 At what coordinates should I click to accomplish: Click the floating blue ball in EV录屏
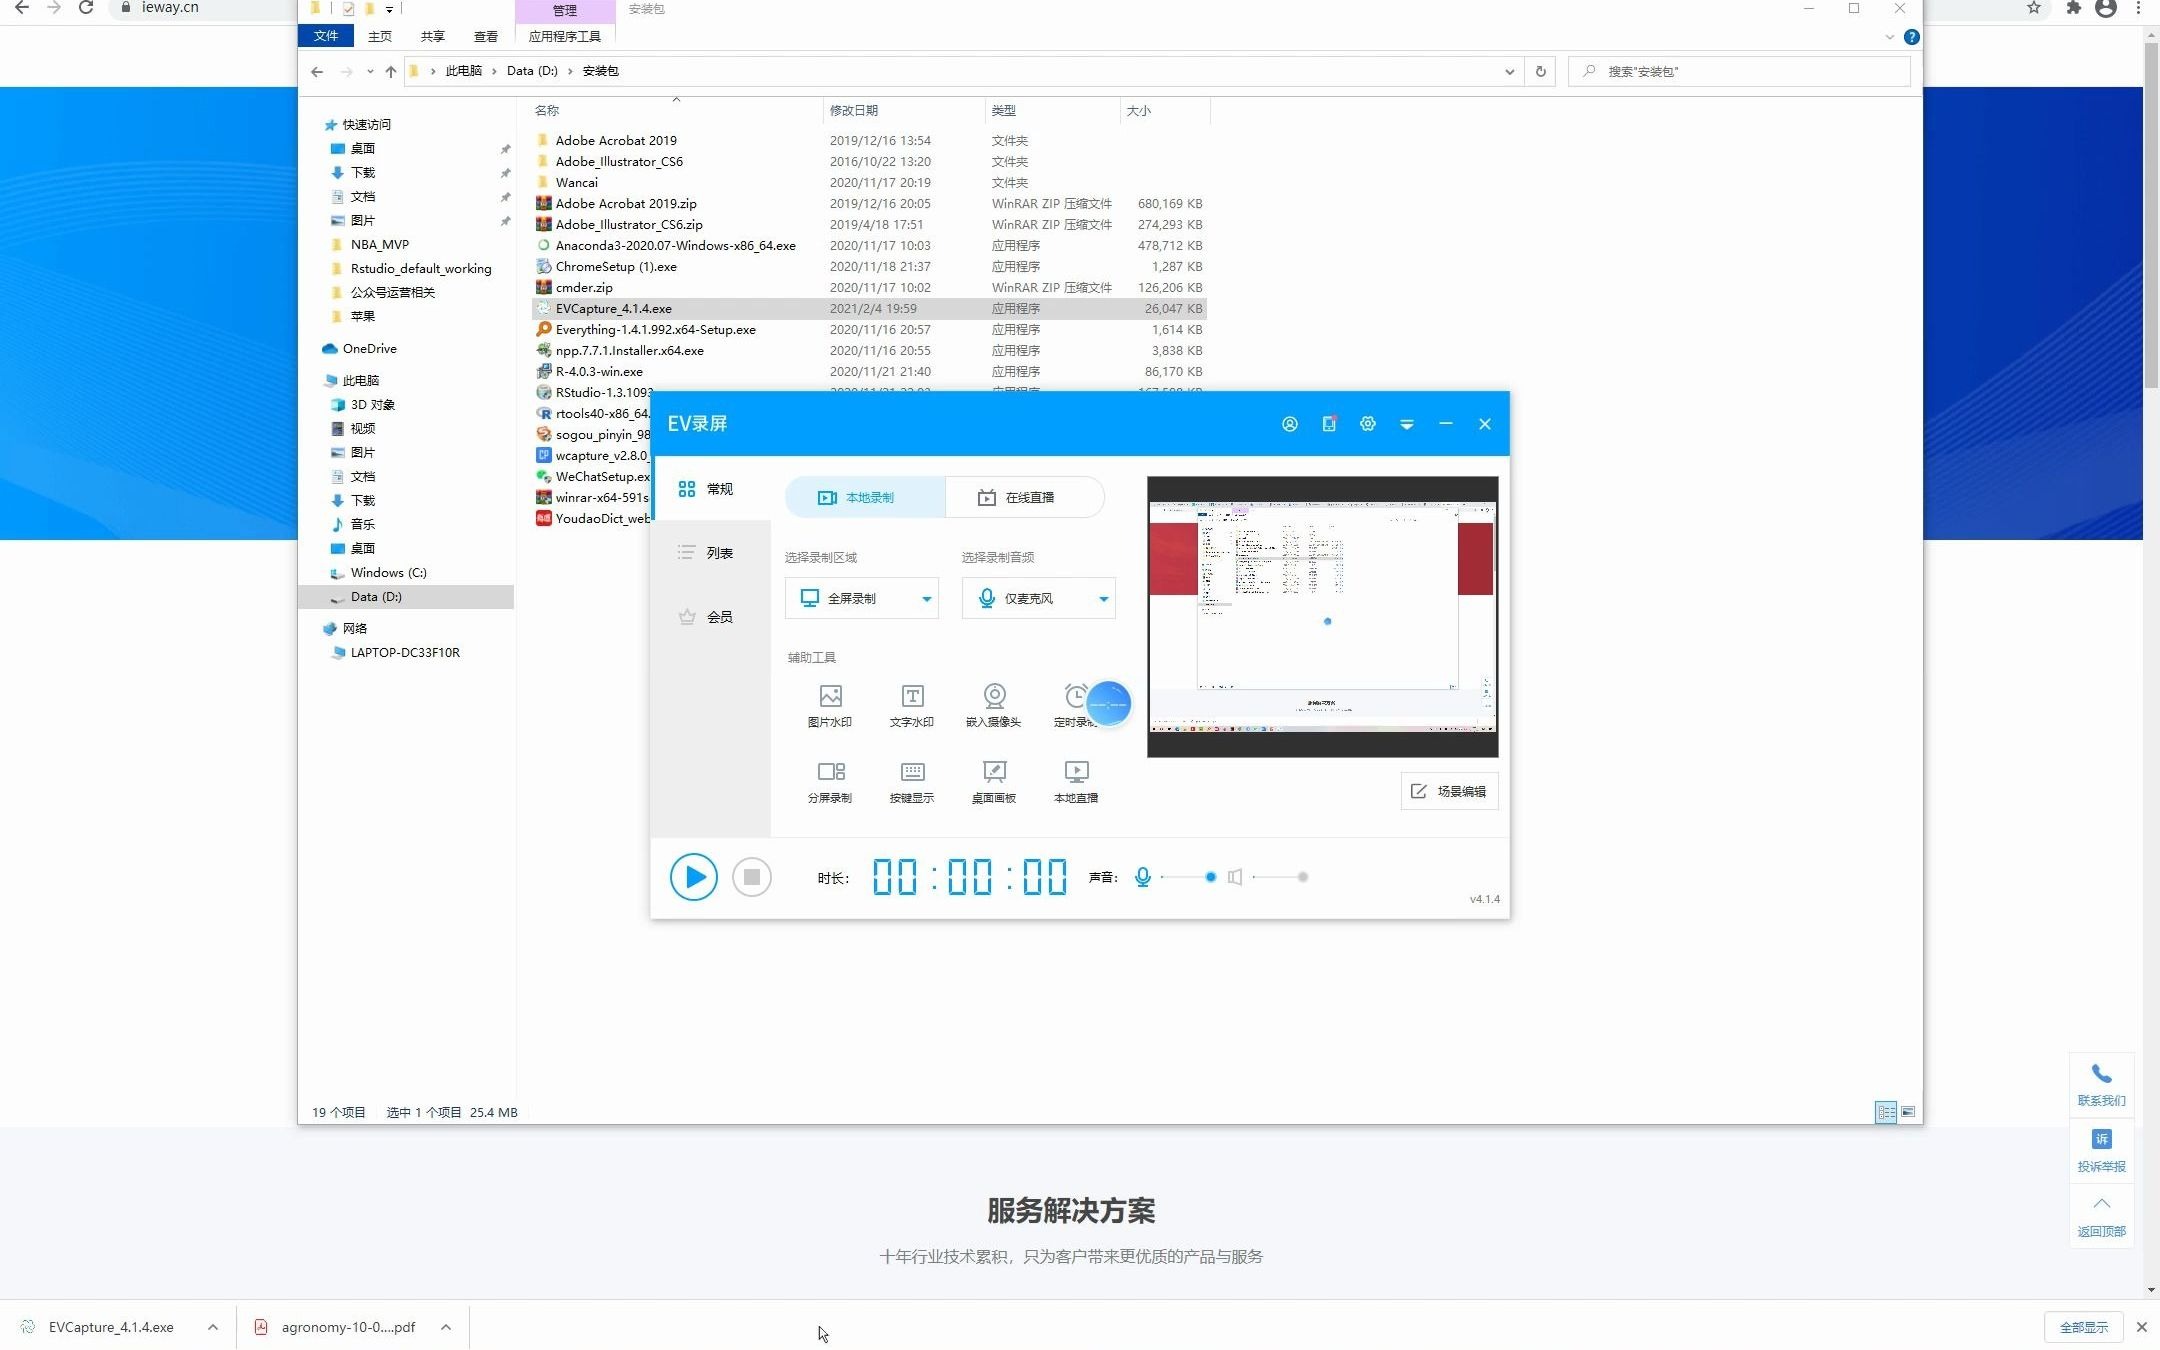[x=1108, y=704]
